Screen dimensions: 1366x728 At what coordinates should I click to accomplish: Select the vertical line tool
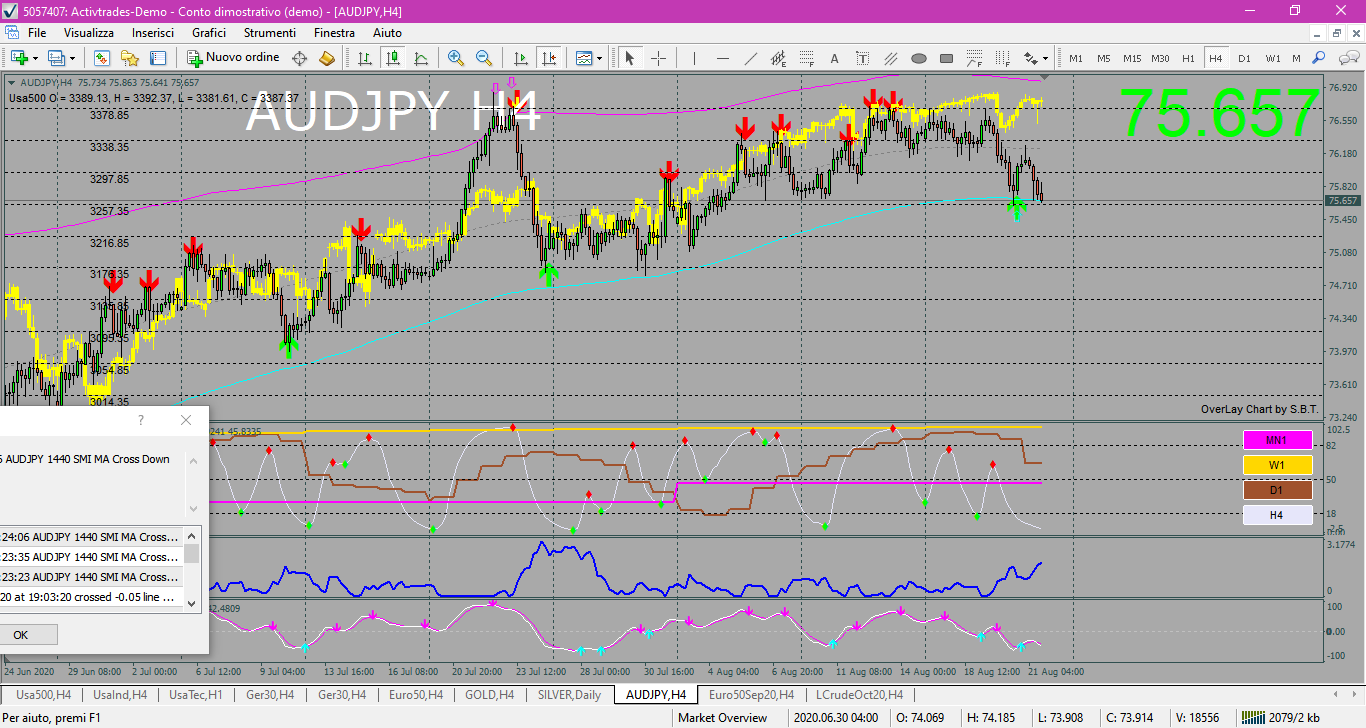(x=694, y=58)
